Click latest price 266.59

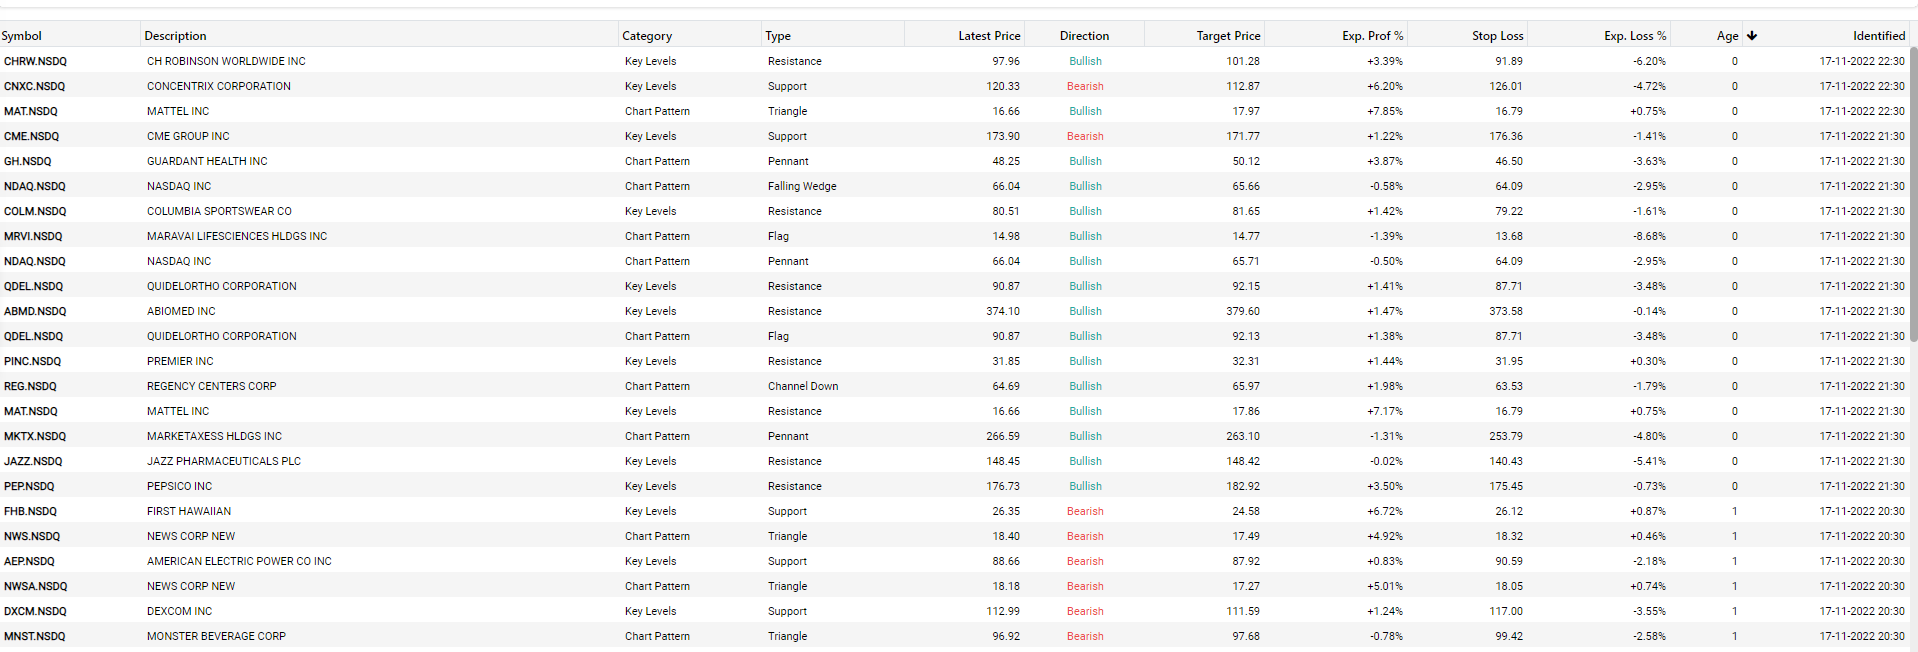tap(1003, 436)
